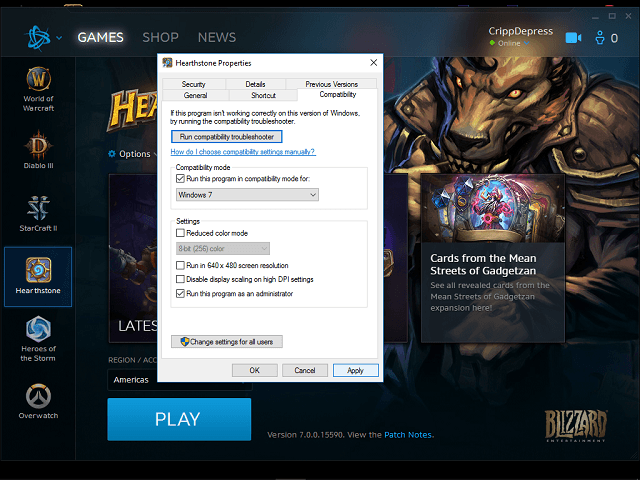Click the Options gear icon

pos(112,154)
